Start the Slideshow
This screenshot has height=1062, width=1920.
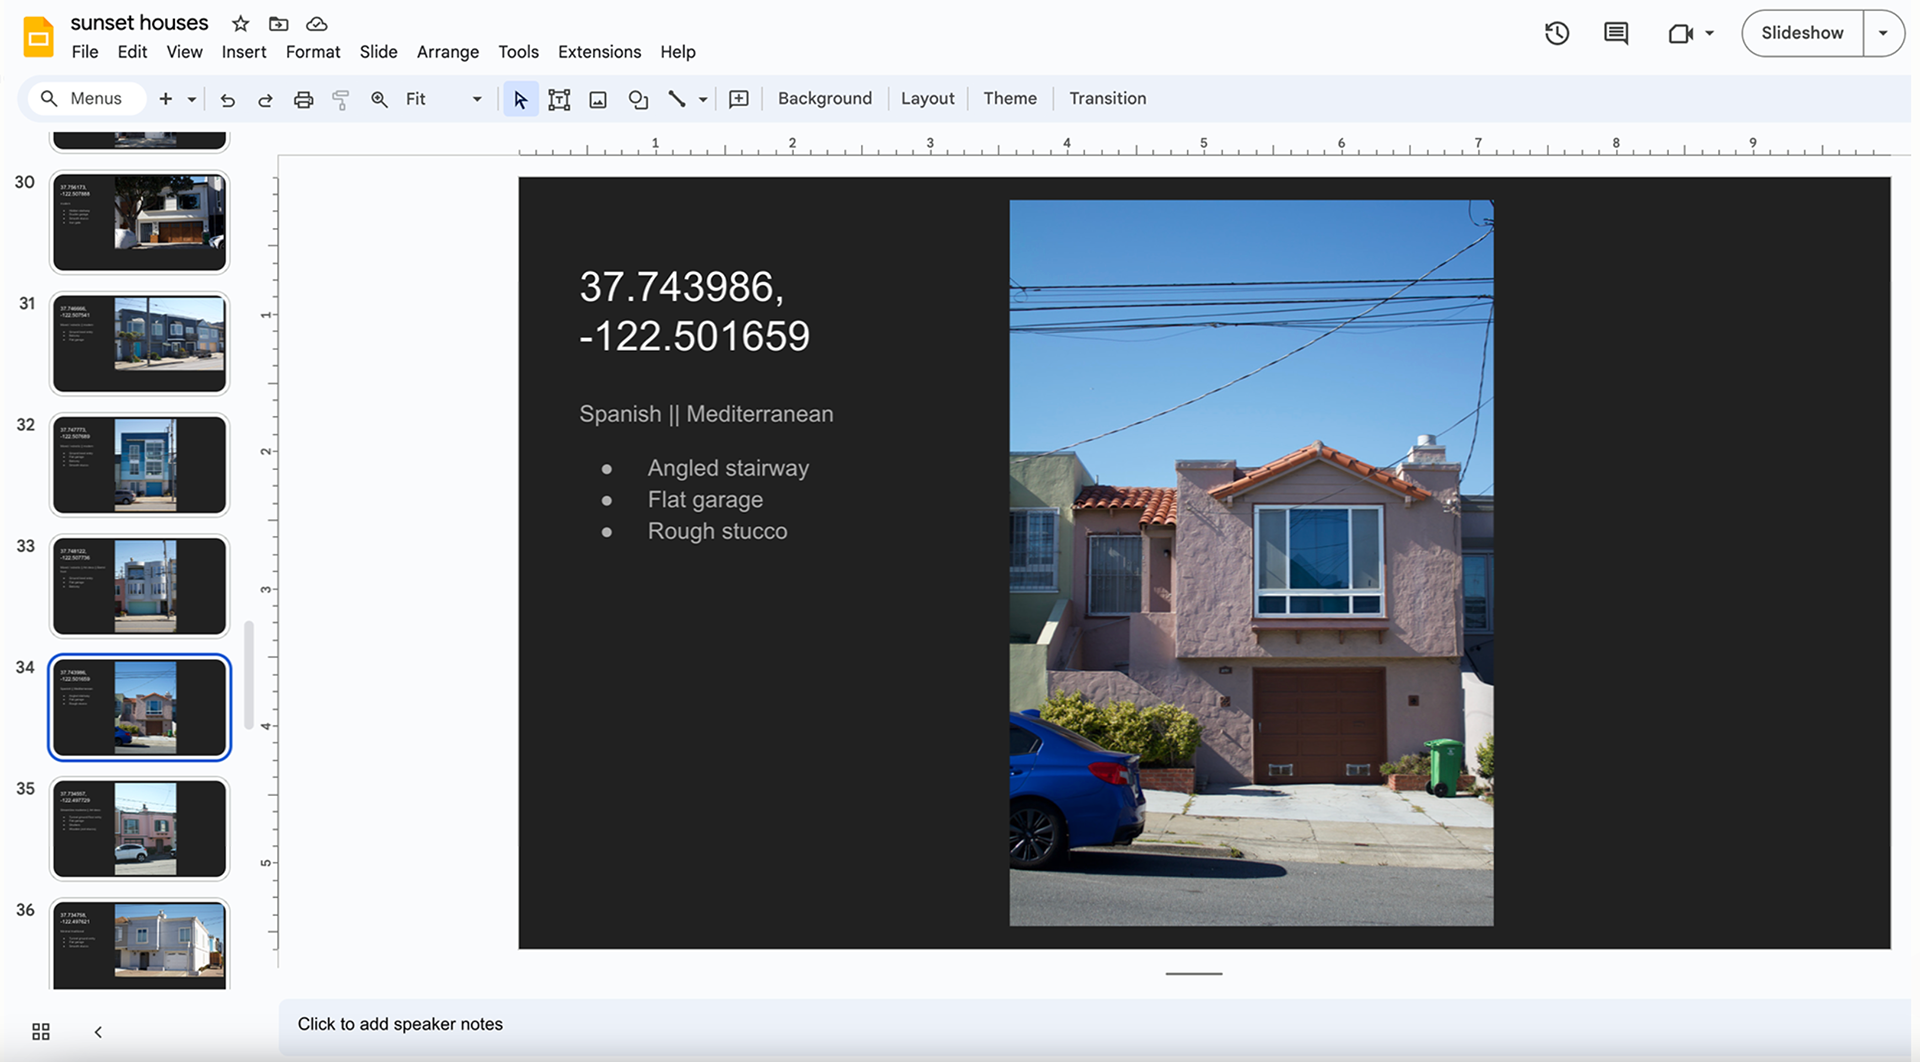coord(1802,33)
